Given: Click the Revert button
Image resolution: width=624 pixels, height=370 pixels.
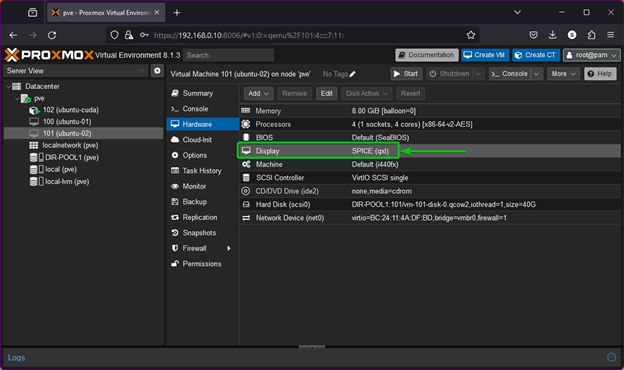Looking at the screenshot, I should [x=410, y=93].
